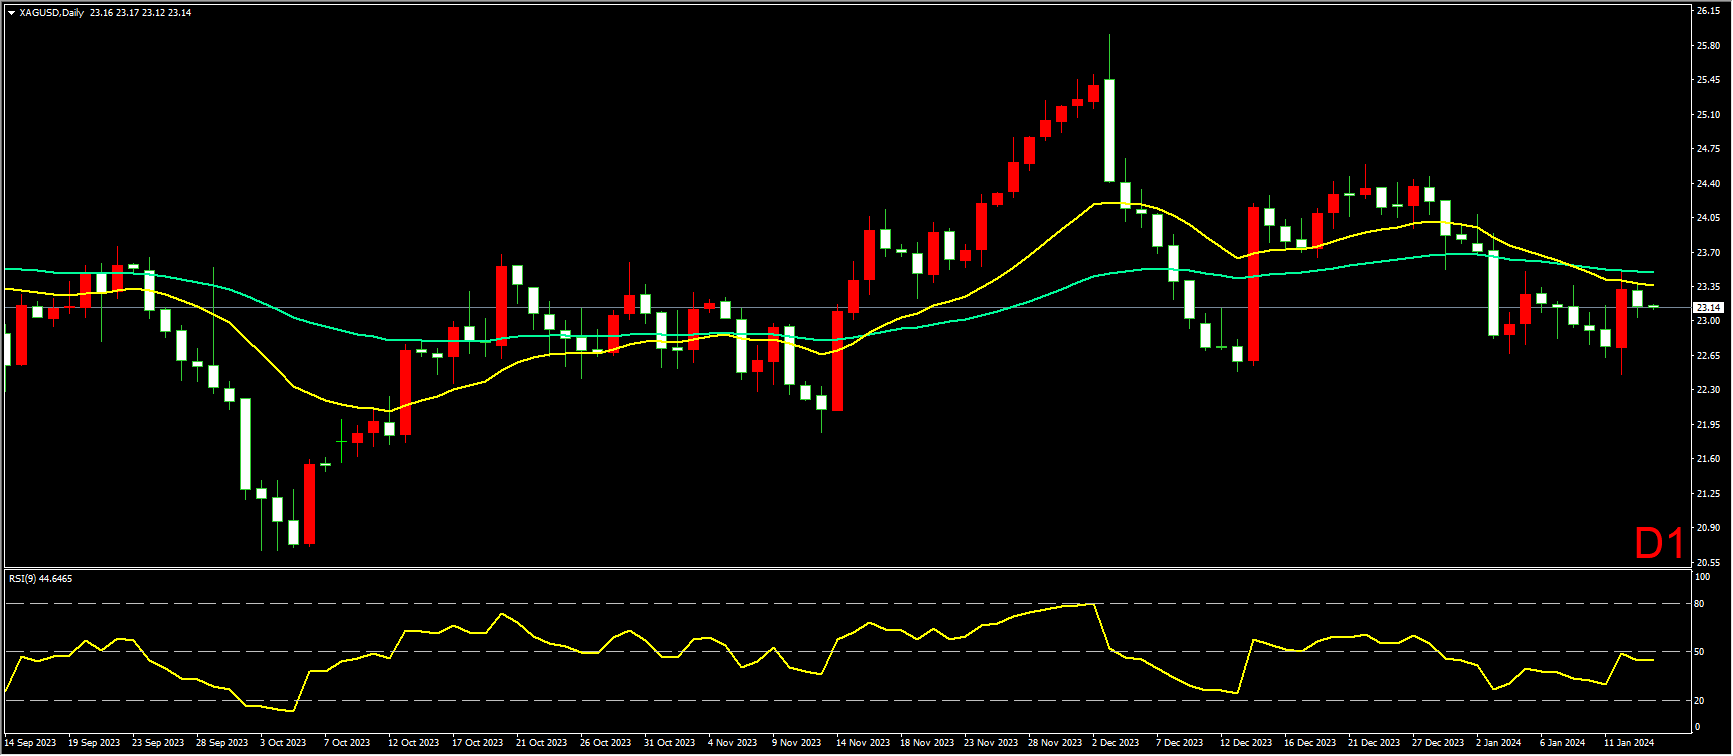The image size is (1733, 756).
Task: Click the 16 Dec 2023 date label
Action: coord(1310,743)
